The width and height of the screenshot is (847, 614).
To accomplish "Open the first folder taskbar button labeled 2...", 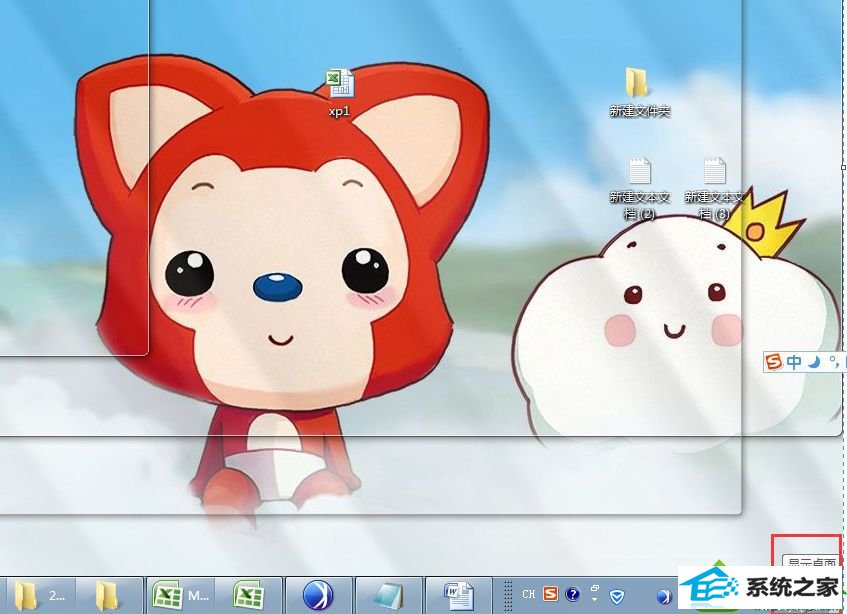I will pyautogui.click(x=41, y=596).
